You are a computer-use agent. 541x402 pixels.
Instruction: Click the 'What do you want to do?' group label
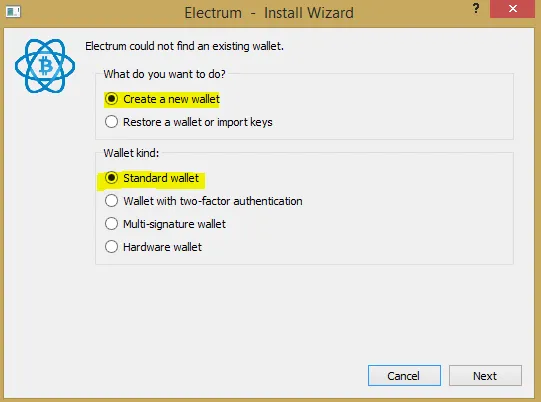[x=164, y=74]
